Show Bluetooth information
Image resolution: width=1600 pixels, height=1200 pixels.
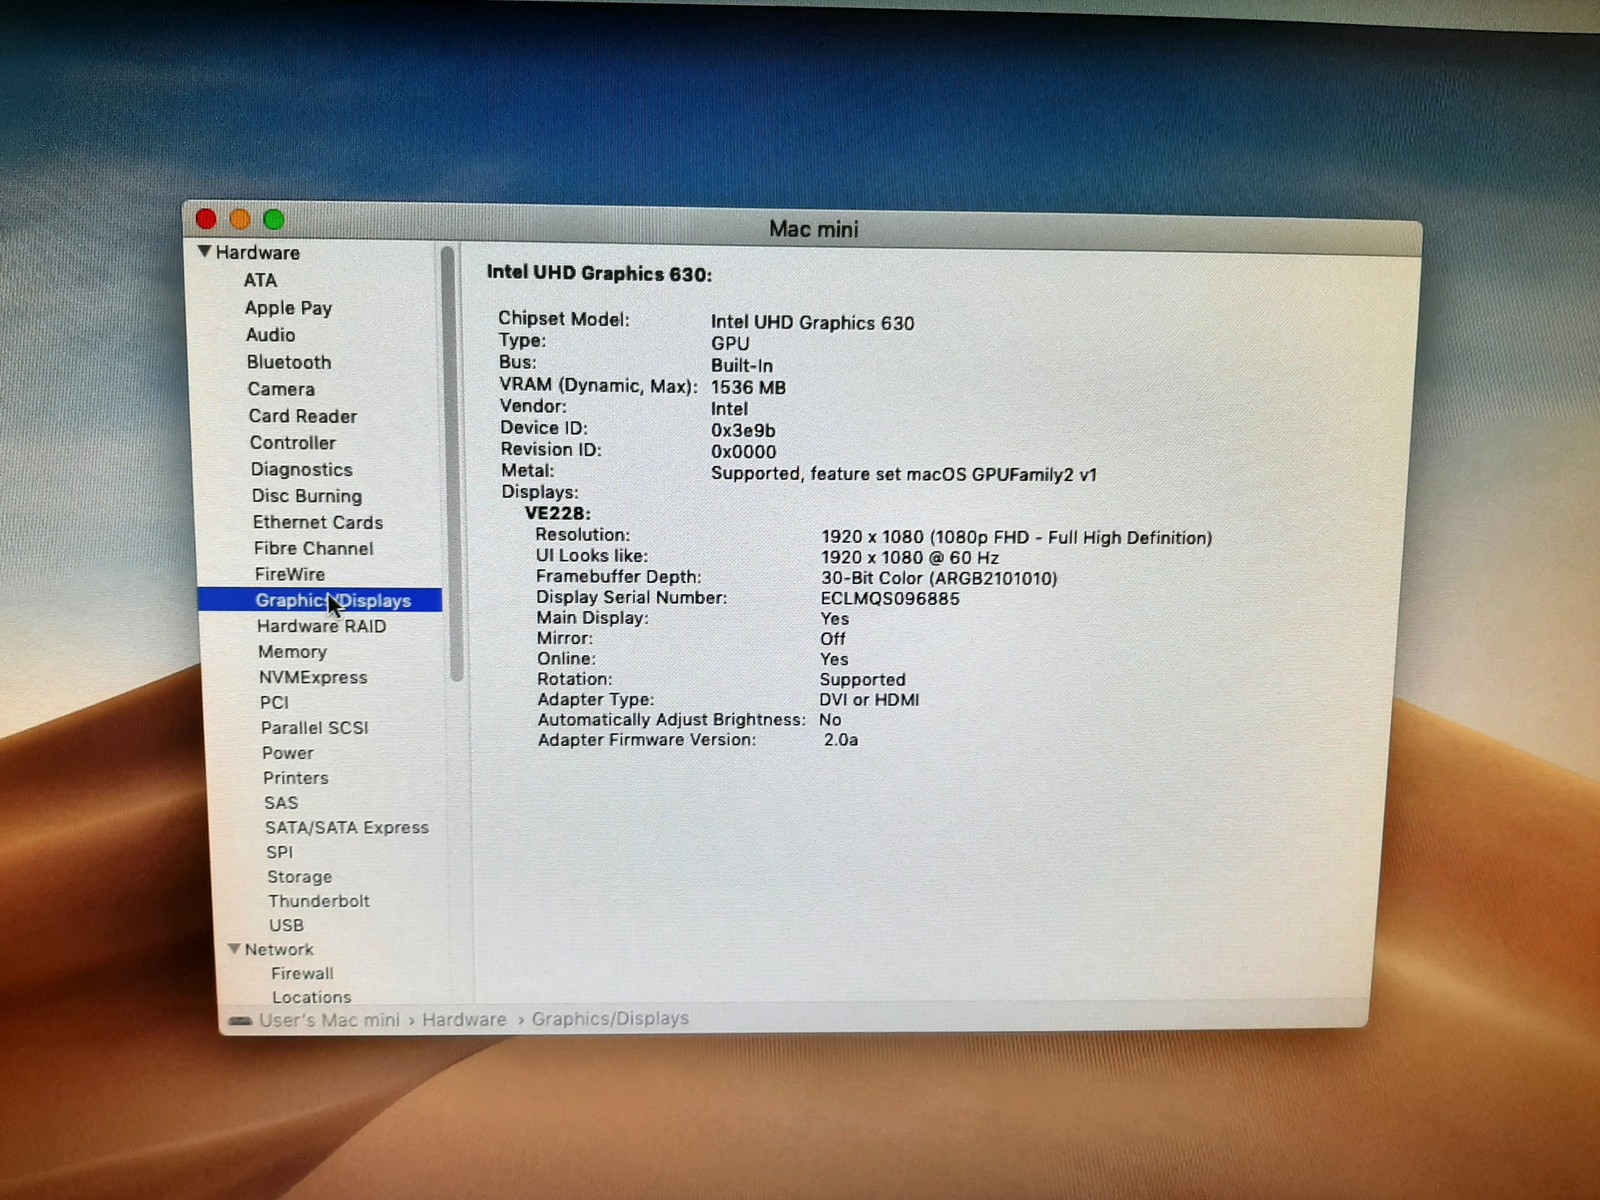[x=289, y=362]
